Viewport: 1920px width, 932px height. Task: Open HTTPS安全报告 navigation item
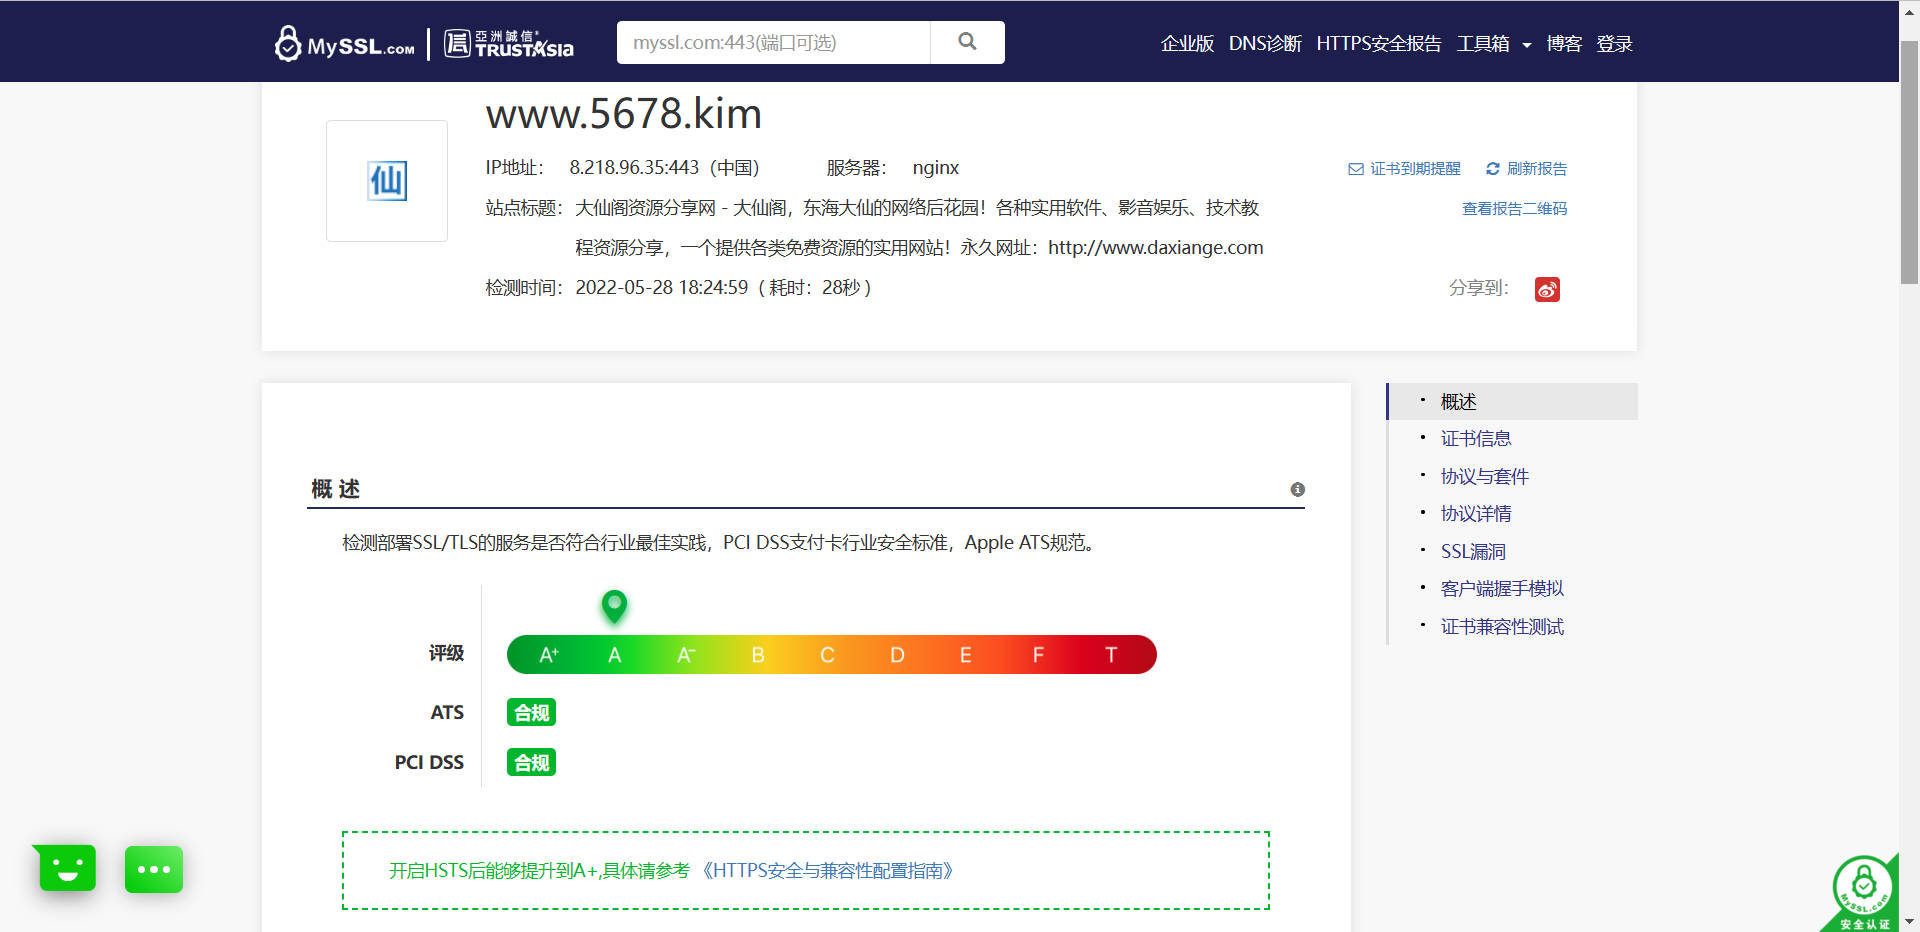(x=1379, y=44)
